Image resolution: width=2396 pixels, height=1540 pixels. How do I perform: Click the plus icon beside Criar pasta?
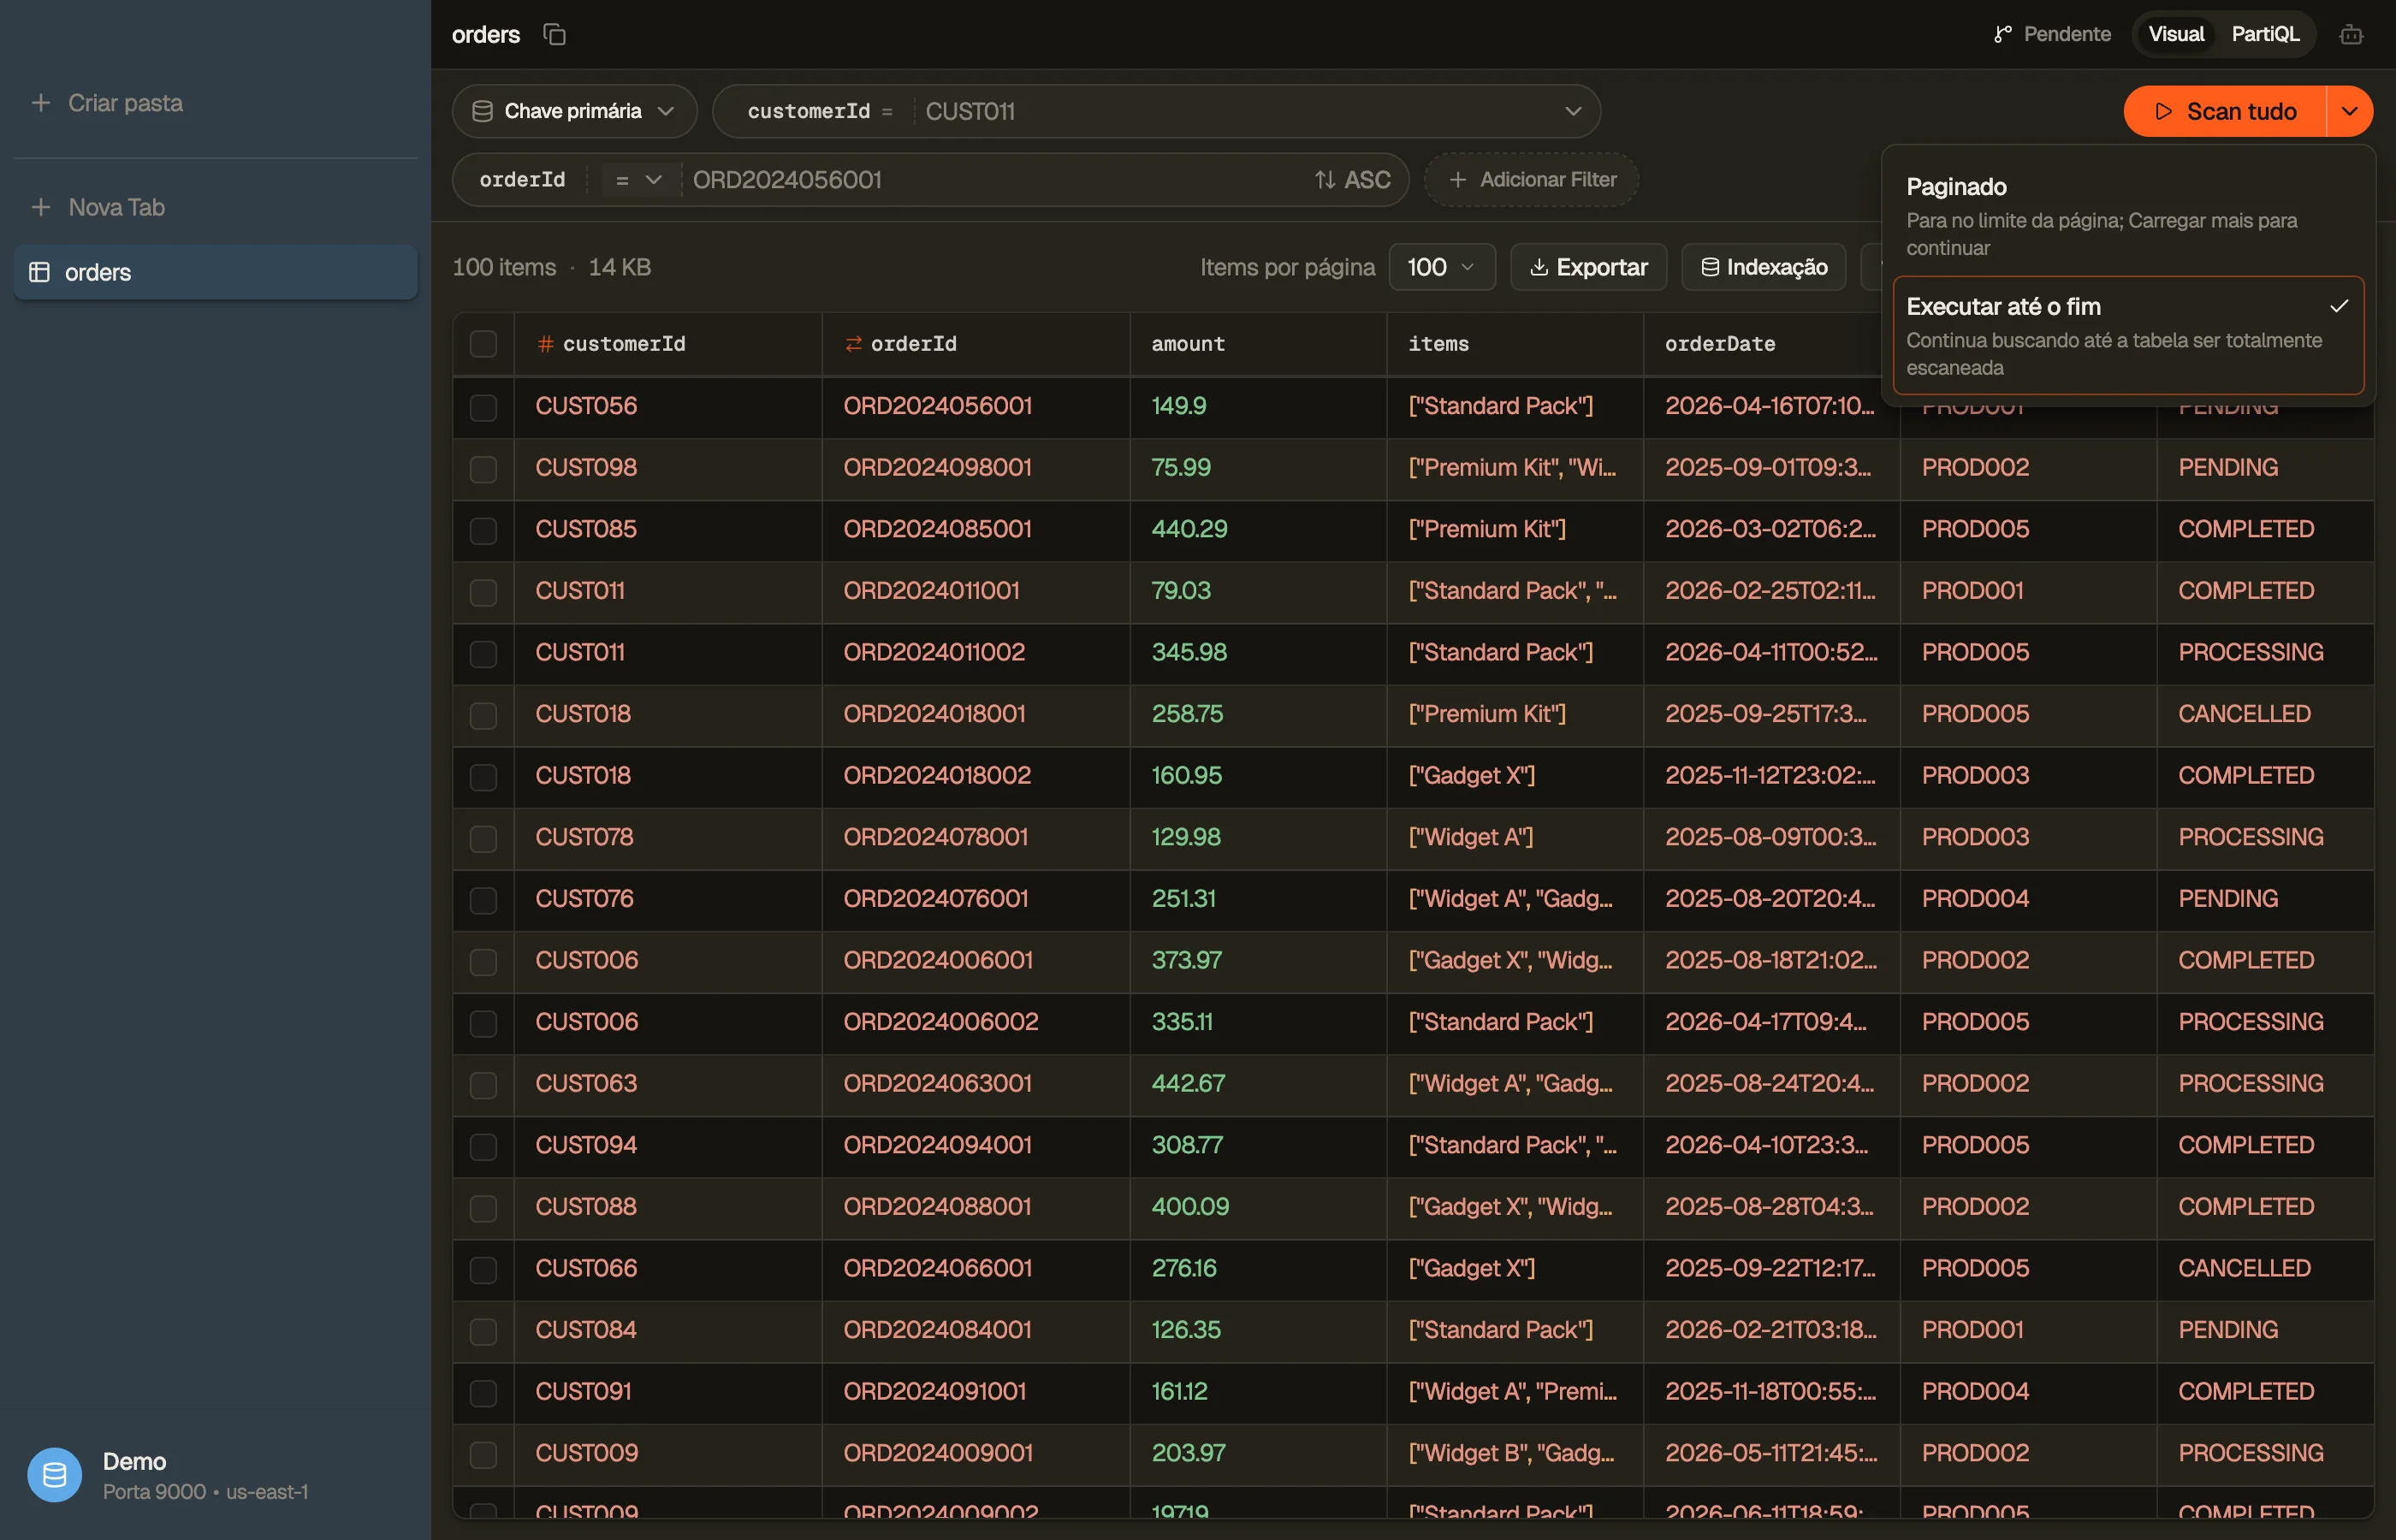tap(41, 103)
